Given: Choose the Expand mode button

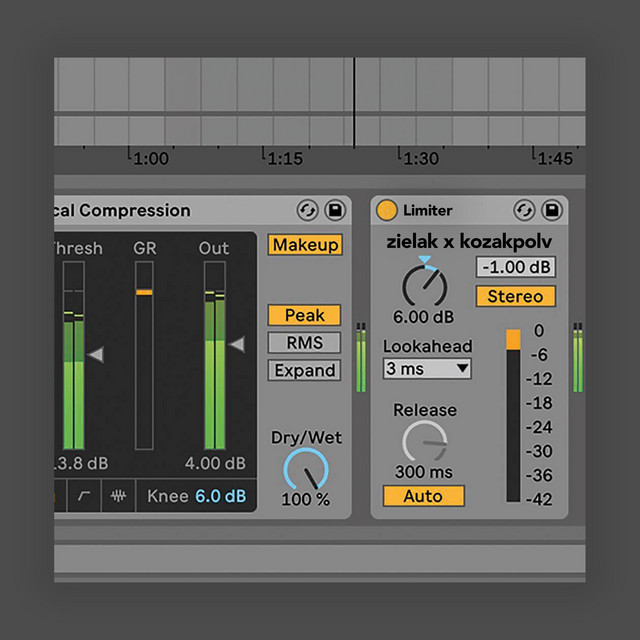Looking at the screenshot, I should (304, 370).
